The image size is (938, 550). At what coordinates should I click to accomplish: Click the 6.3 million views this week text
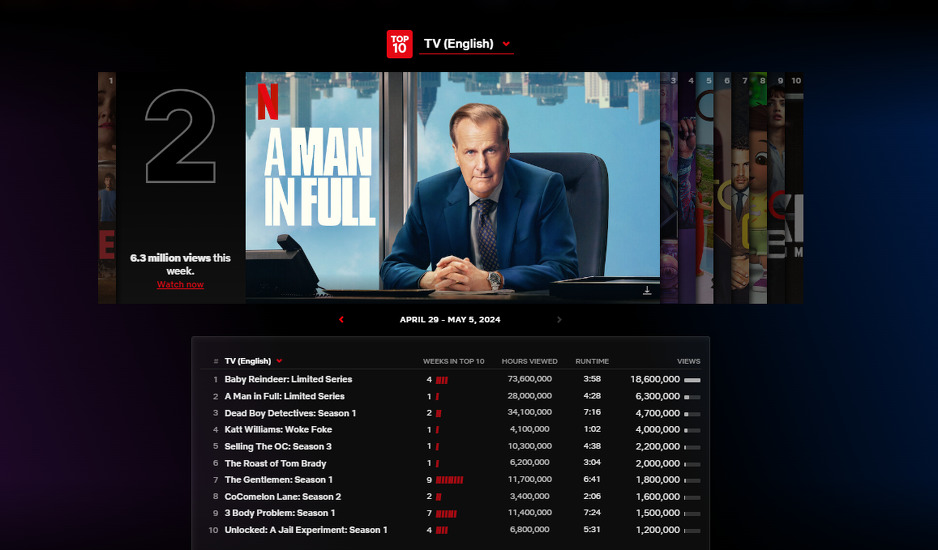coord(180,264)
